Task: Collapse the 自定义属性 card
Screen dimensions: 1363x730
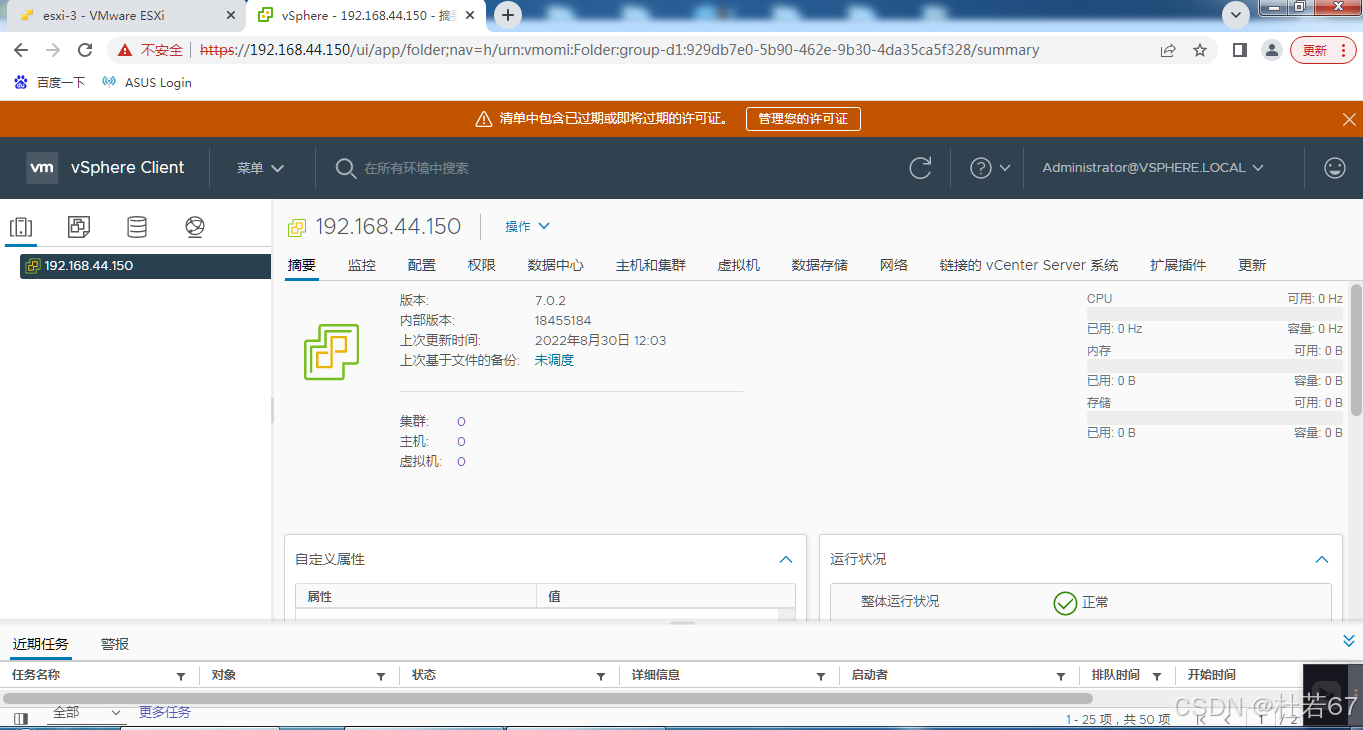Action: coord(786,560)
